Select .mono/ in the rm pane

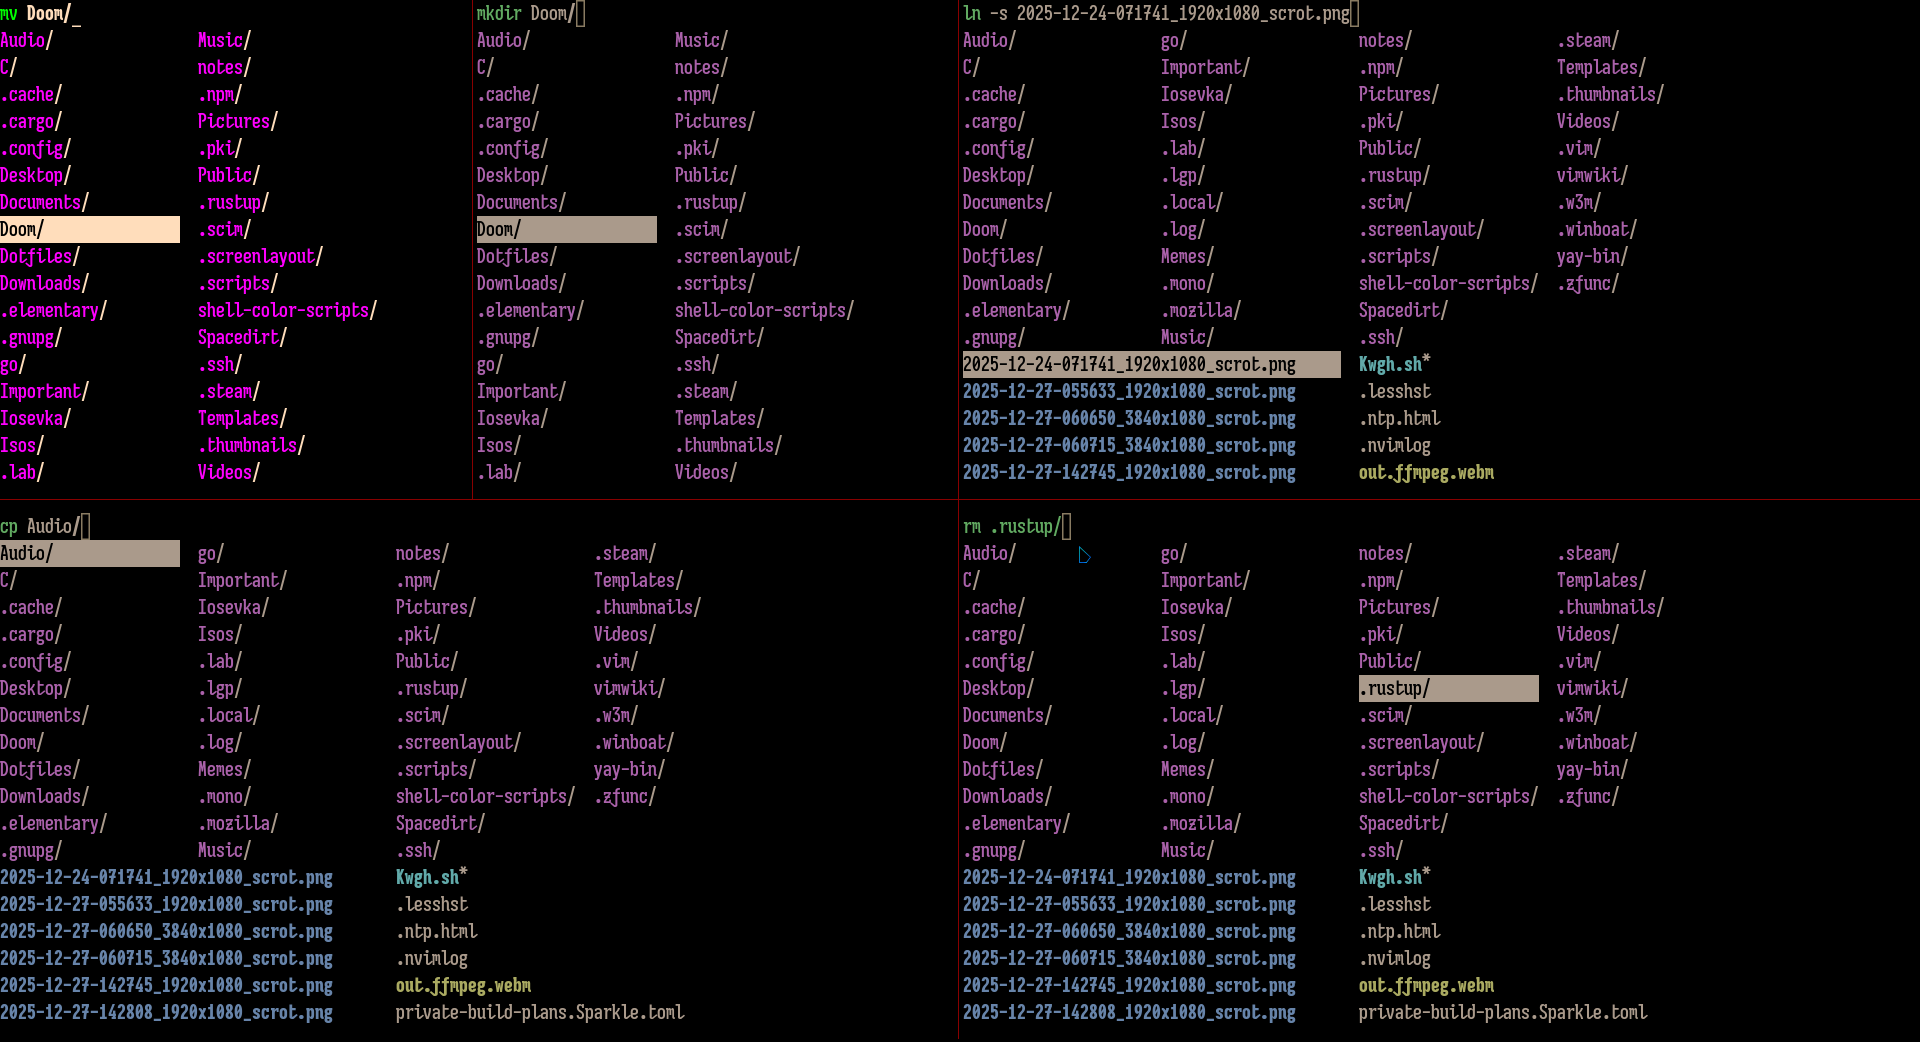[x=1187, y=796]
